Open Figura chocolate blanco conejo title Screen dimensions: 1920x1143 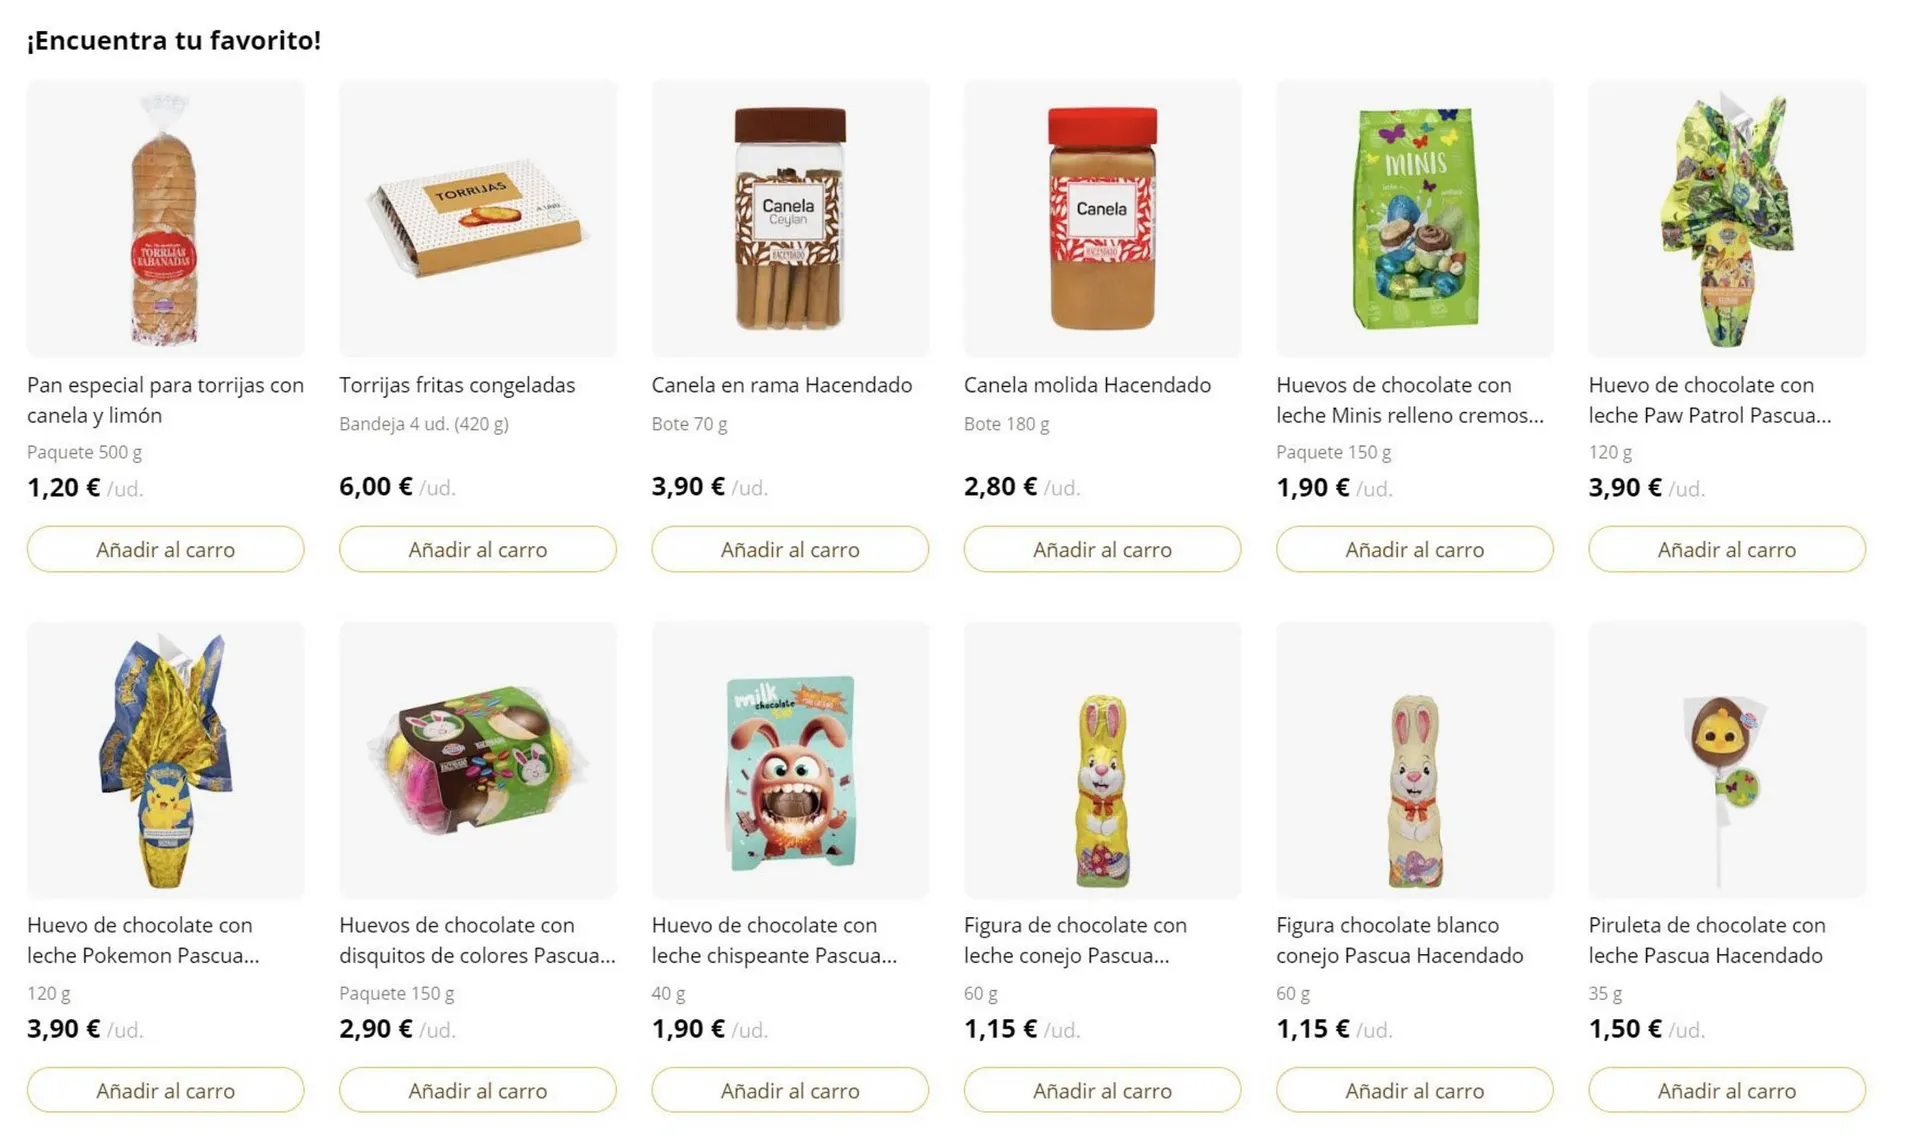pos(1399,940)
